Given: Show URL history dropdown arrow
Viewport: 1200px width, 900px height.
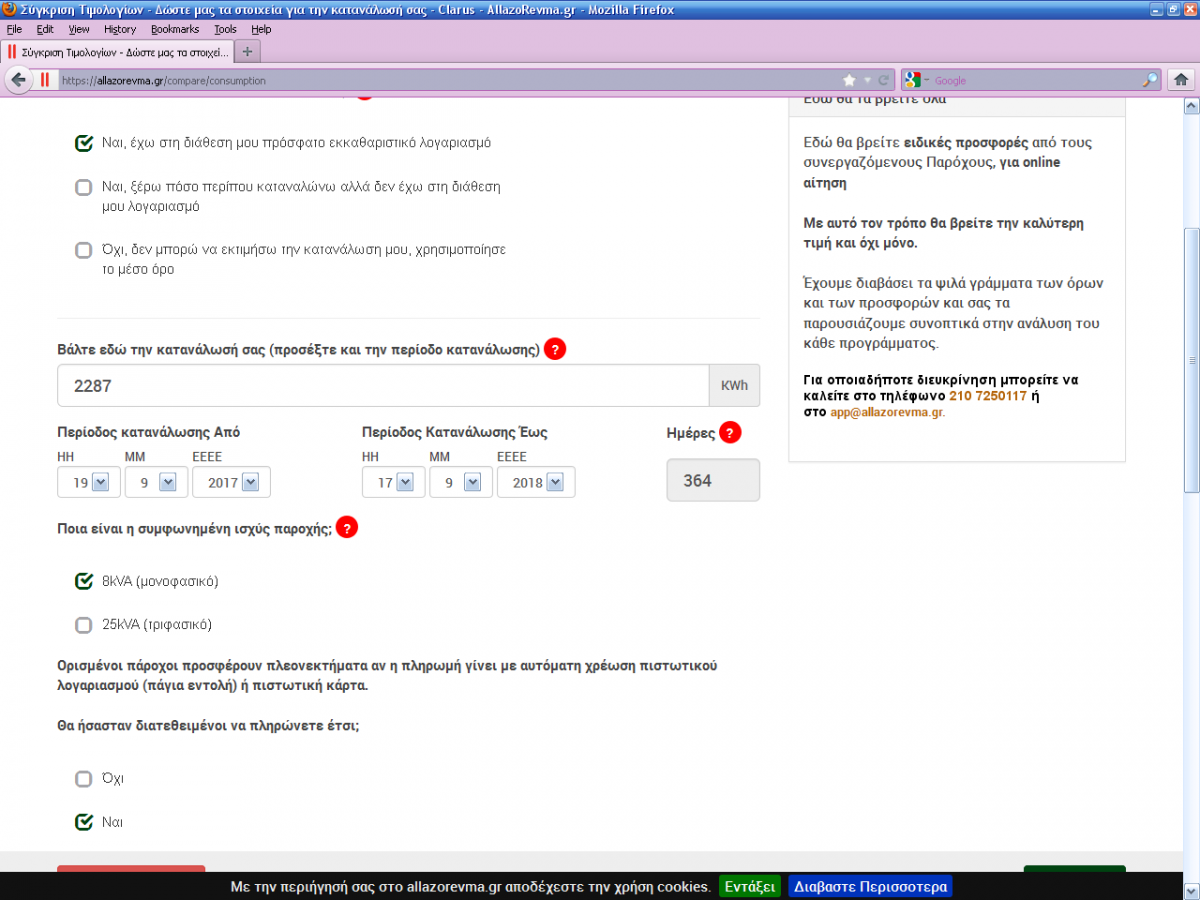Looking at the screenshot, I should [x=867, y=80].
